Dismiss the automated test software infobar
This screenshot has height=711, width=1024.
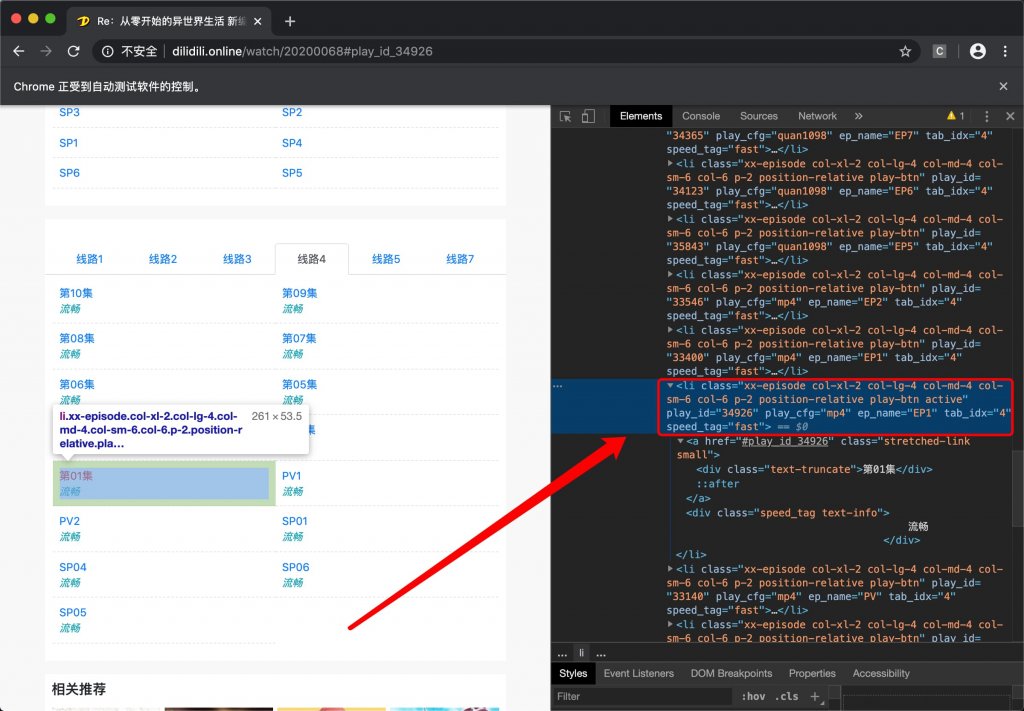coord(1003,87)
